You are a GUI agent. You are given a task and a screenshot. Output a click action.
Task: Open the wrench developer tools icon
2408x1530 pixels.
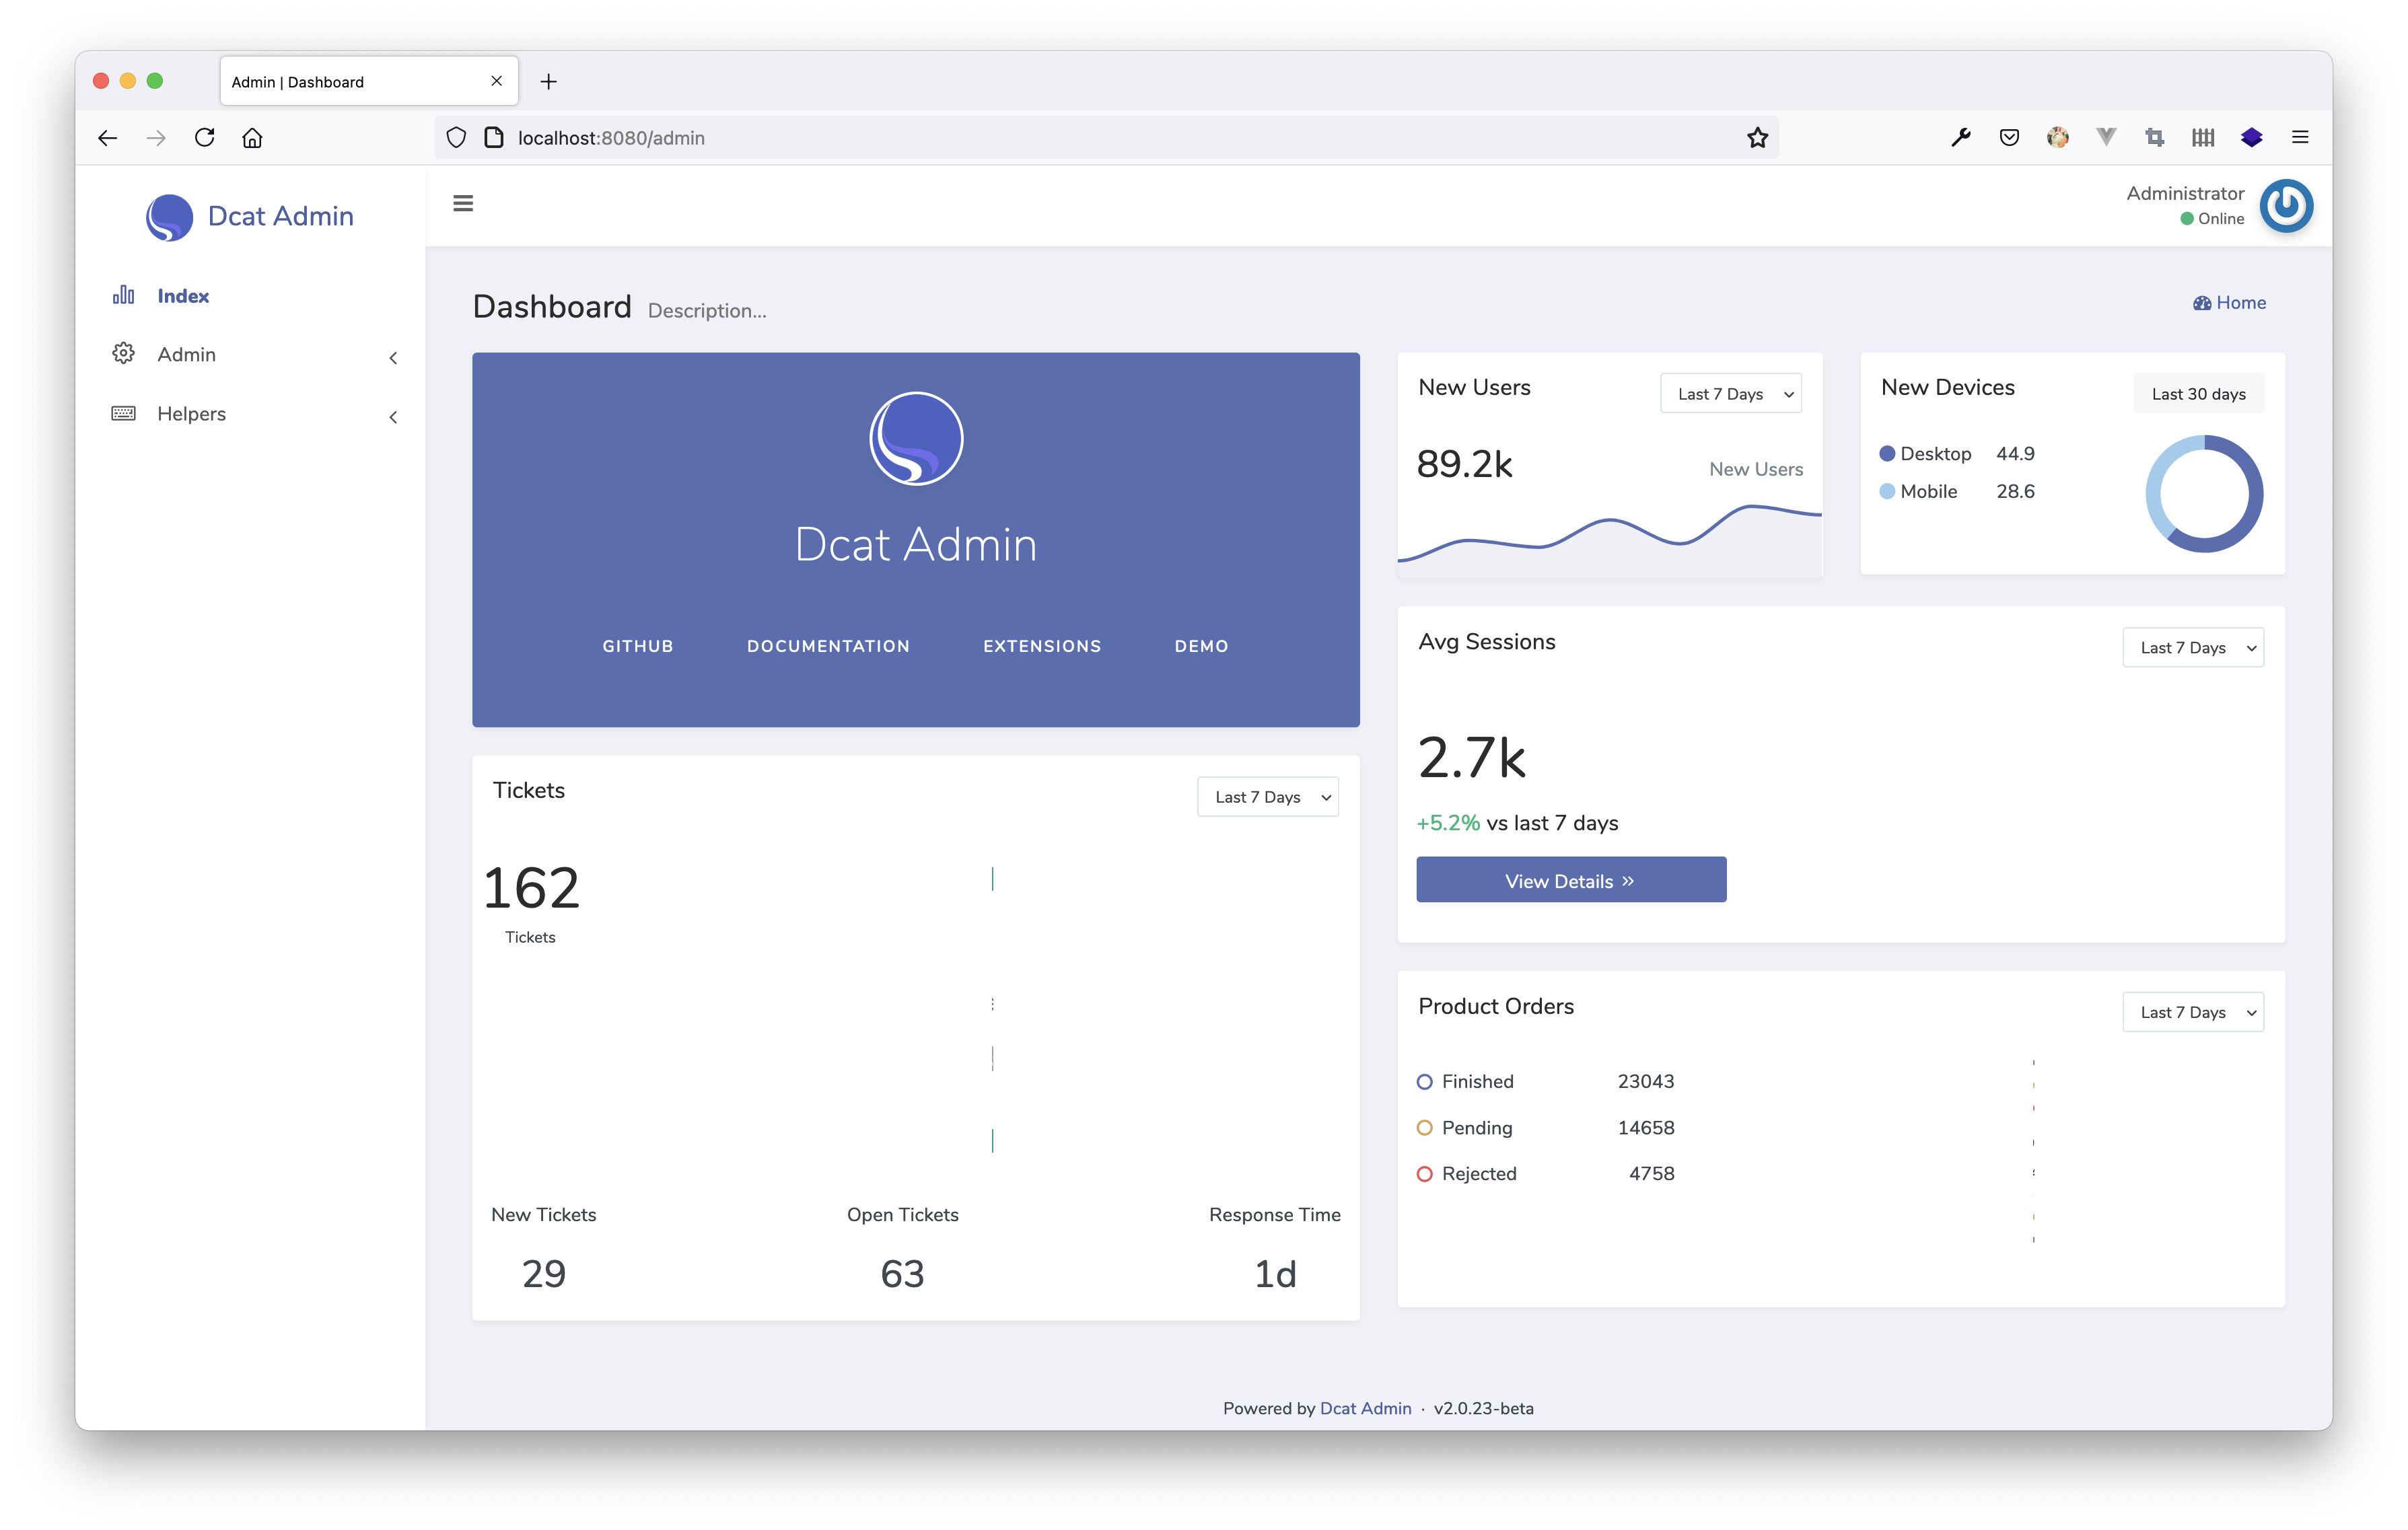(1960, 138)
